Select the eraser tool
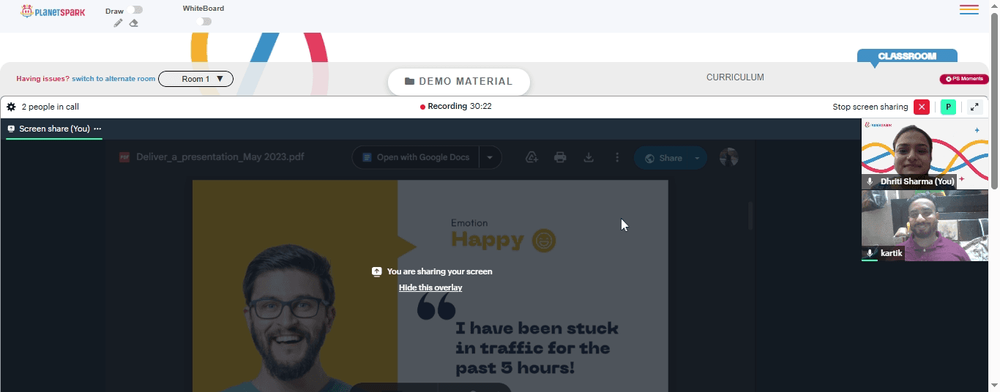This screenshot has height=392, width=1000. click(133, 23)
